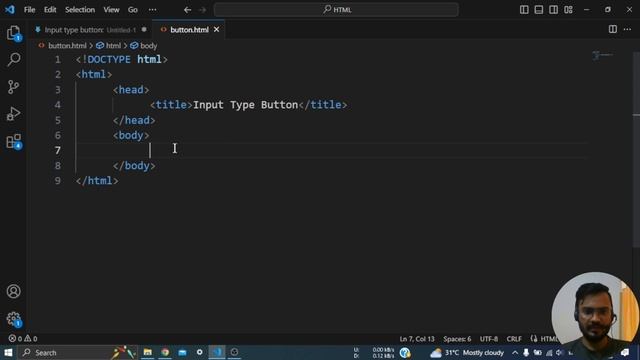Change the HTML language mode in status bar
640x360 pixels.
click(x=549, y=339)
